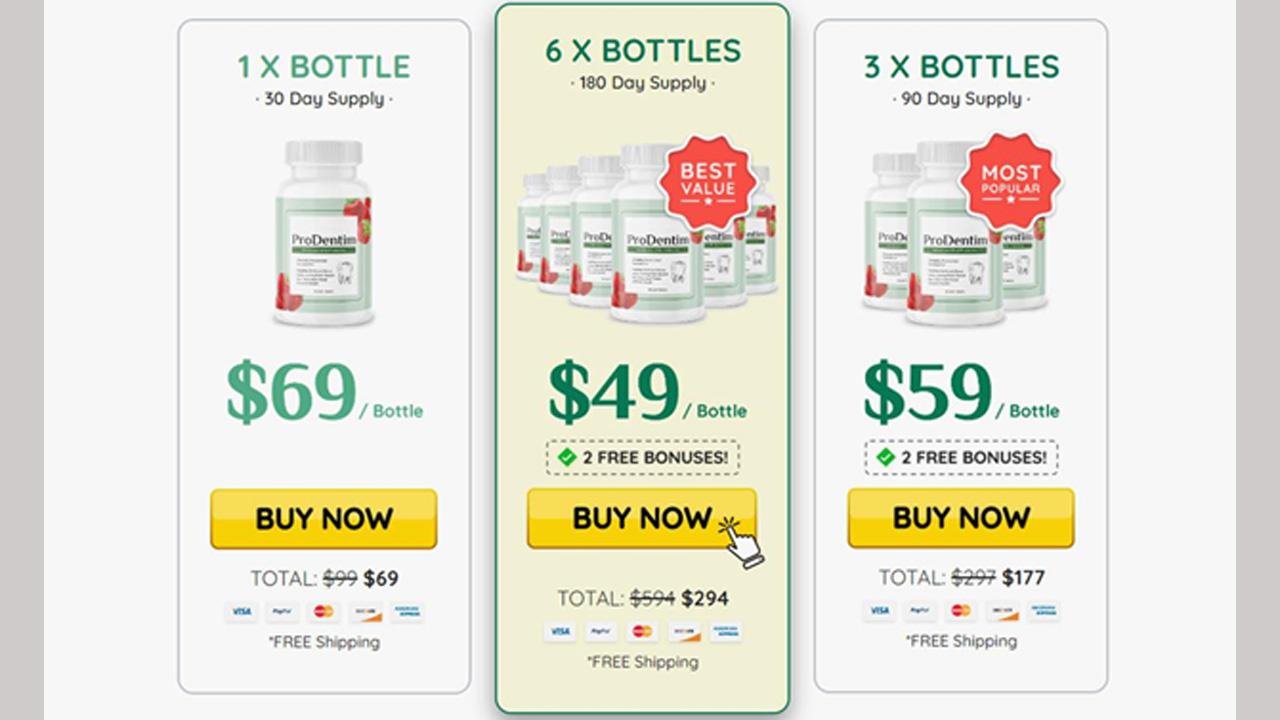Click 2 FREE BONUSES box under $49
The height and width of the screenshot is (720, 1280).
[642, 457]
